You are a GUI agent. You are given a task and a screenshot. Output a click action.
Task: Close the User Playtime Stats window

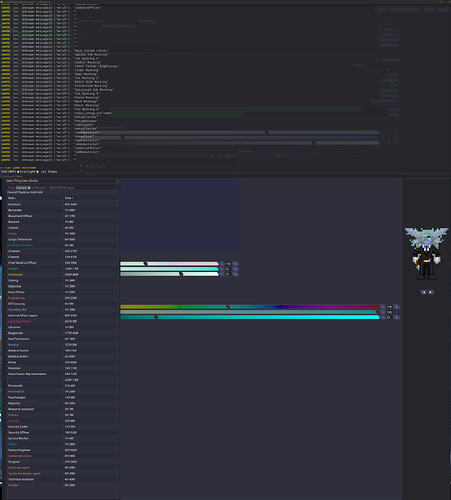[117, 181]
